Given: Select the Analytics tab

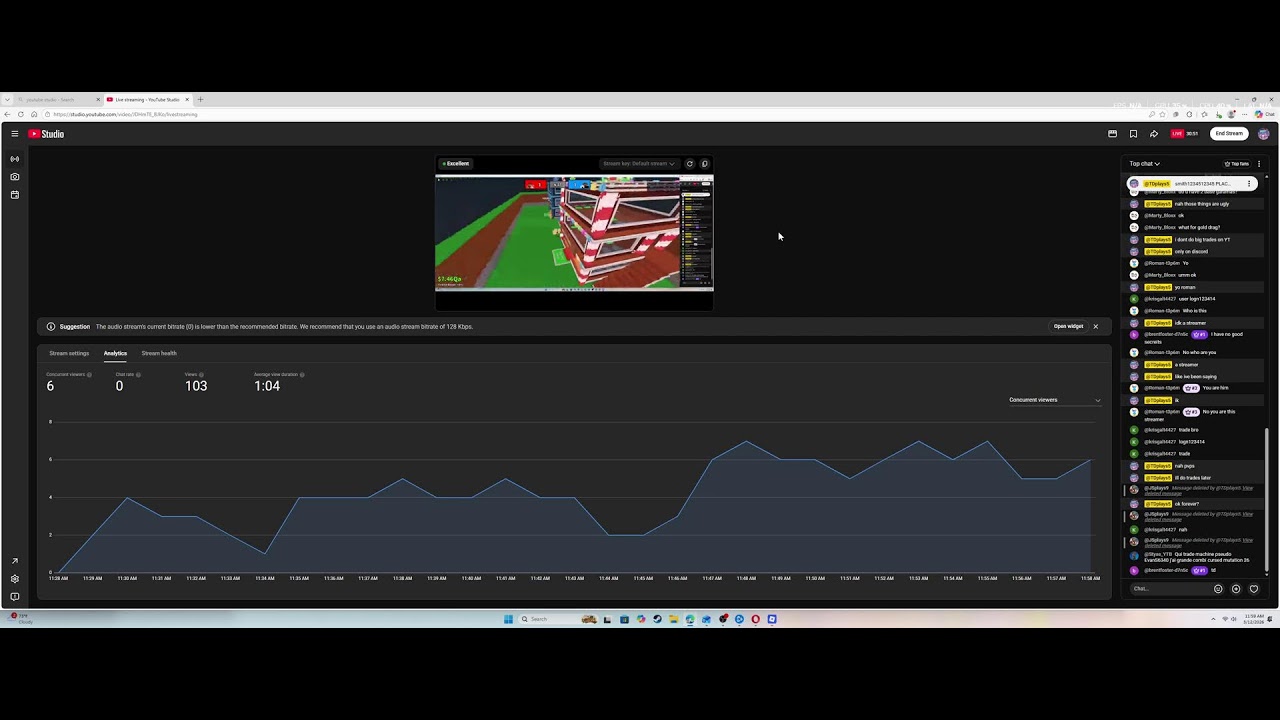Looking at the screenshot, I should pos(115,353).
